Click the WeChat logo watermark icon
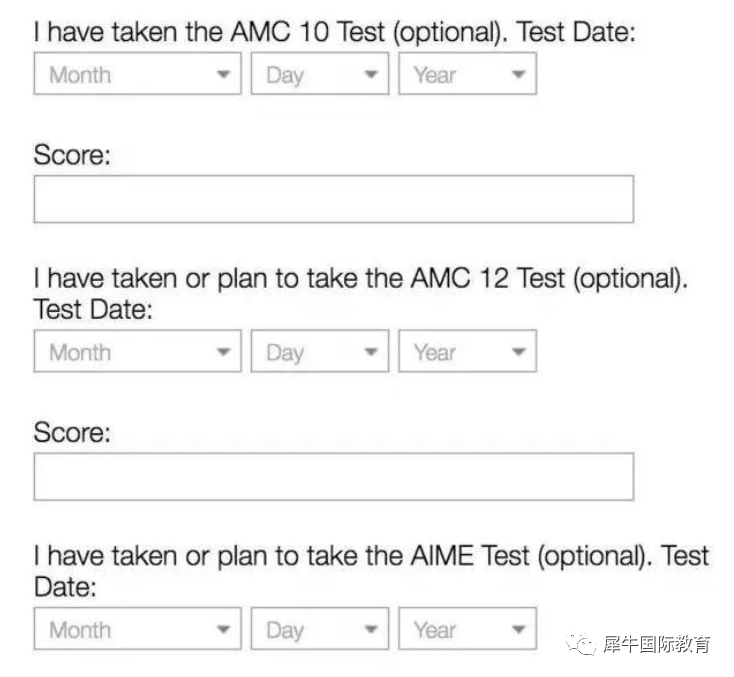The height and width of the screenshot is (677, 734). [x=581, y=645]
